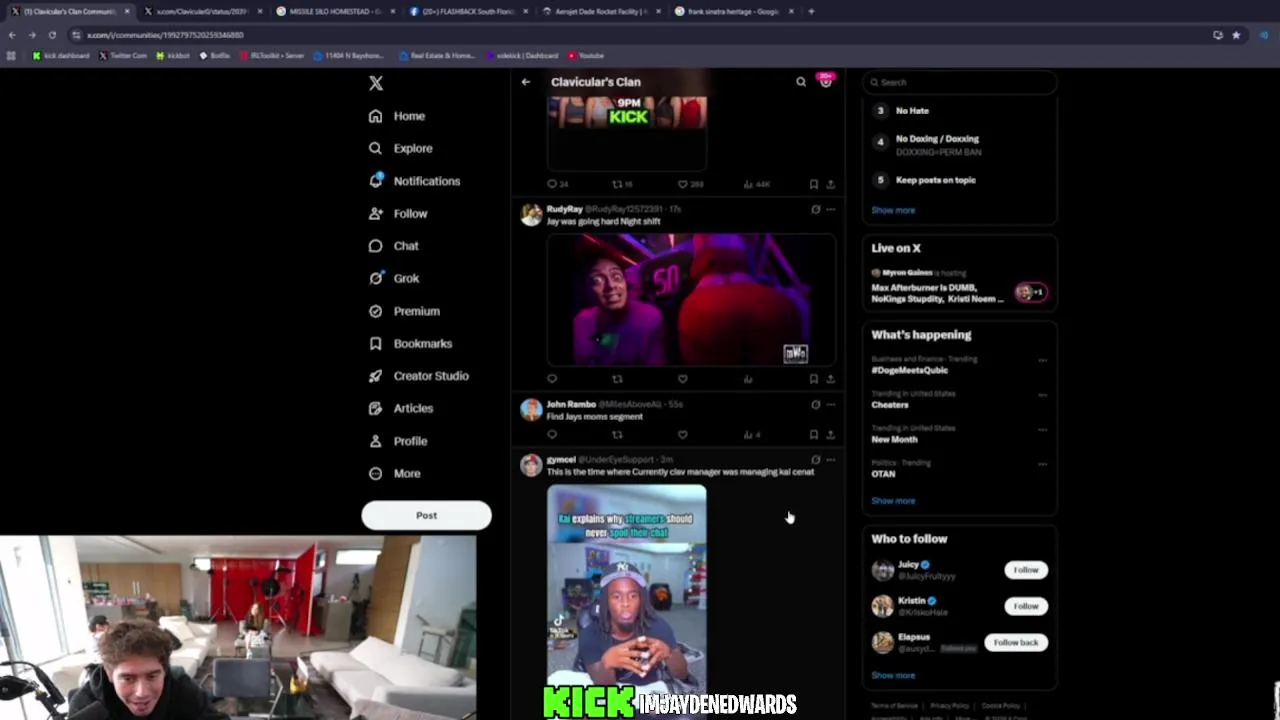This screenshot has height=720, width=1280.
Task: Open the Cheaters trending topic
Action: click(x=890, y=405)
